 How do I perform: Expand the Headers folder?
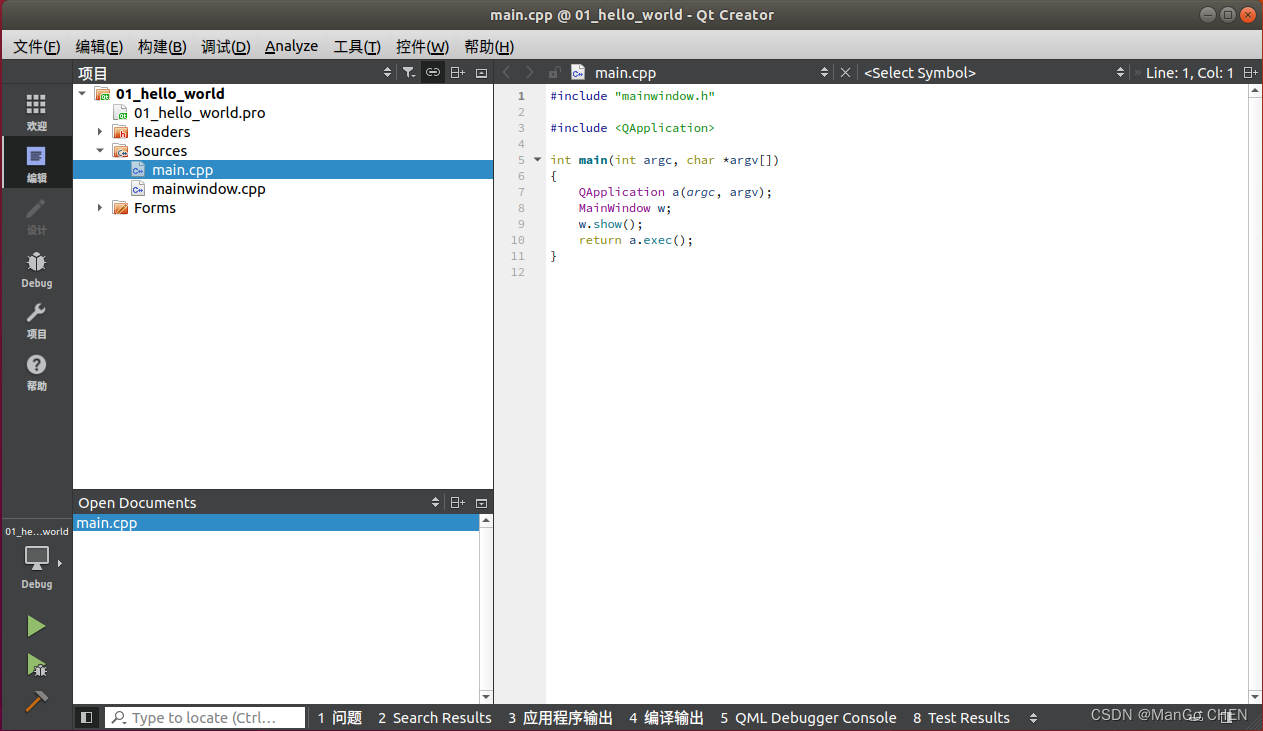click(100, 132)
